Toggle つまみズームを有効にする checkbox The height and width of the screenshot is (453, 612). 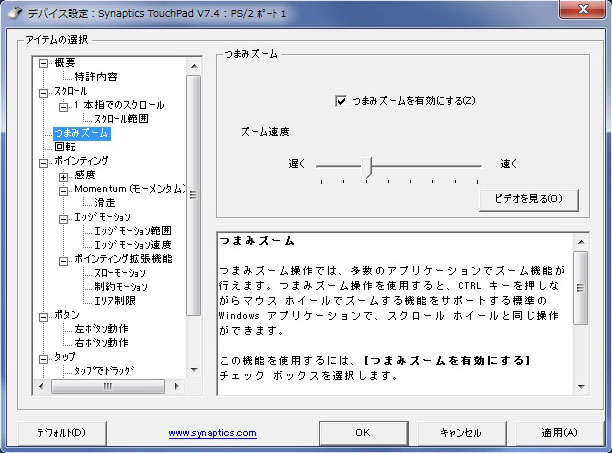(341, 101)
